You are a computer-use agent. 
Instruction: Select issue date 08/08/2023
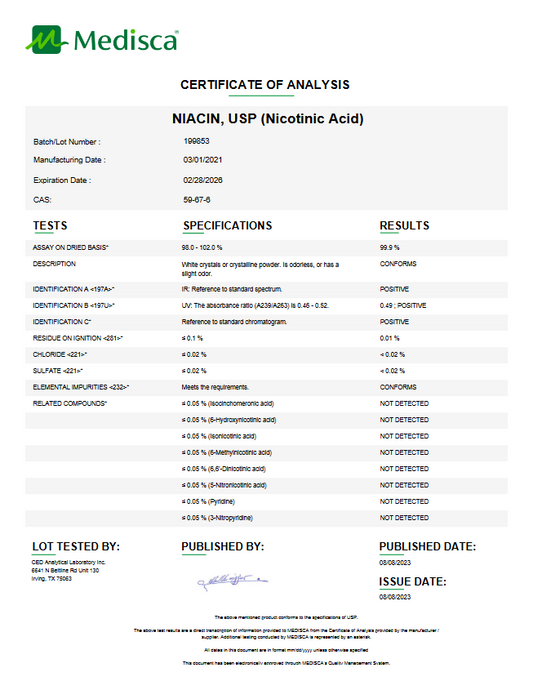click(x=395, y=597)
